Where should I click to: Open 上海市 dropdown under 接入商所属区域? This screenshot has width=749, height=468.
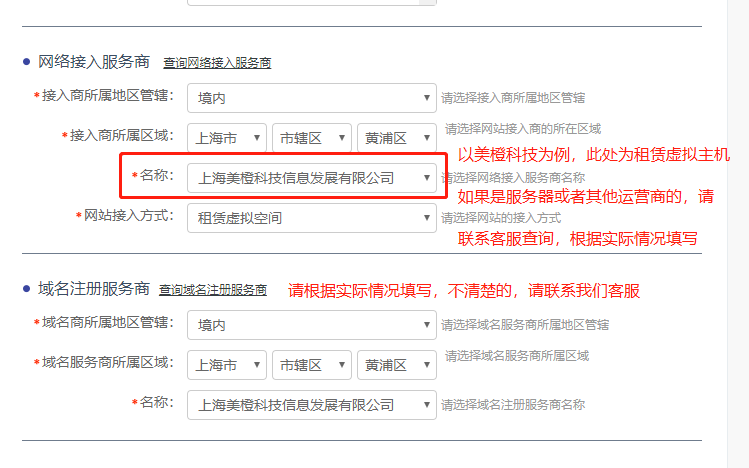226,137
